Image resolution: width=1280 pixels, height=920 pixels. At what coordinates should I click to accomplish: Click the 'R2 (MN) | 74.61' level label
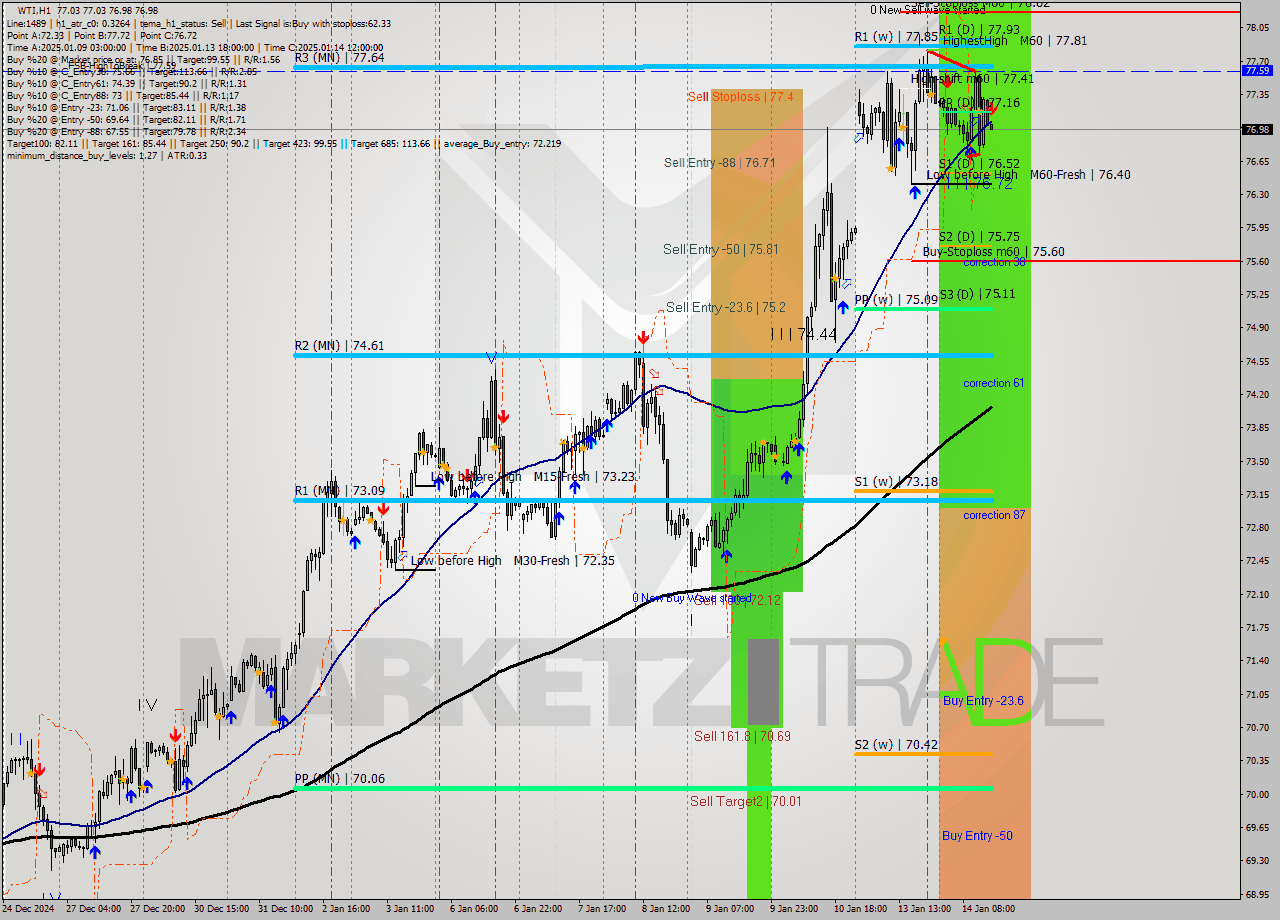coord(339,346)
